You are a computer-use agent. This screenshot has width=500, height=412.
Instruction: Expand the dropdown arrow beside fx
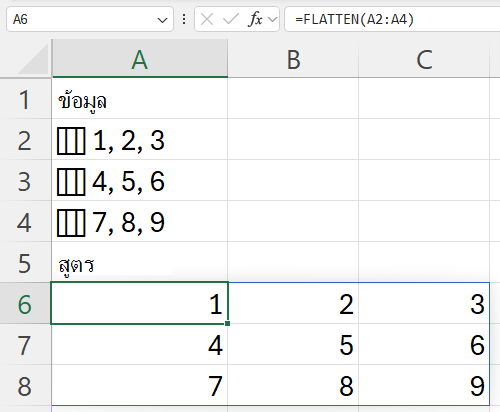point(272,20)
